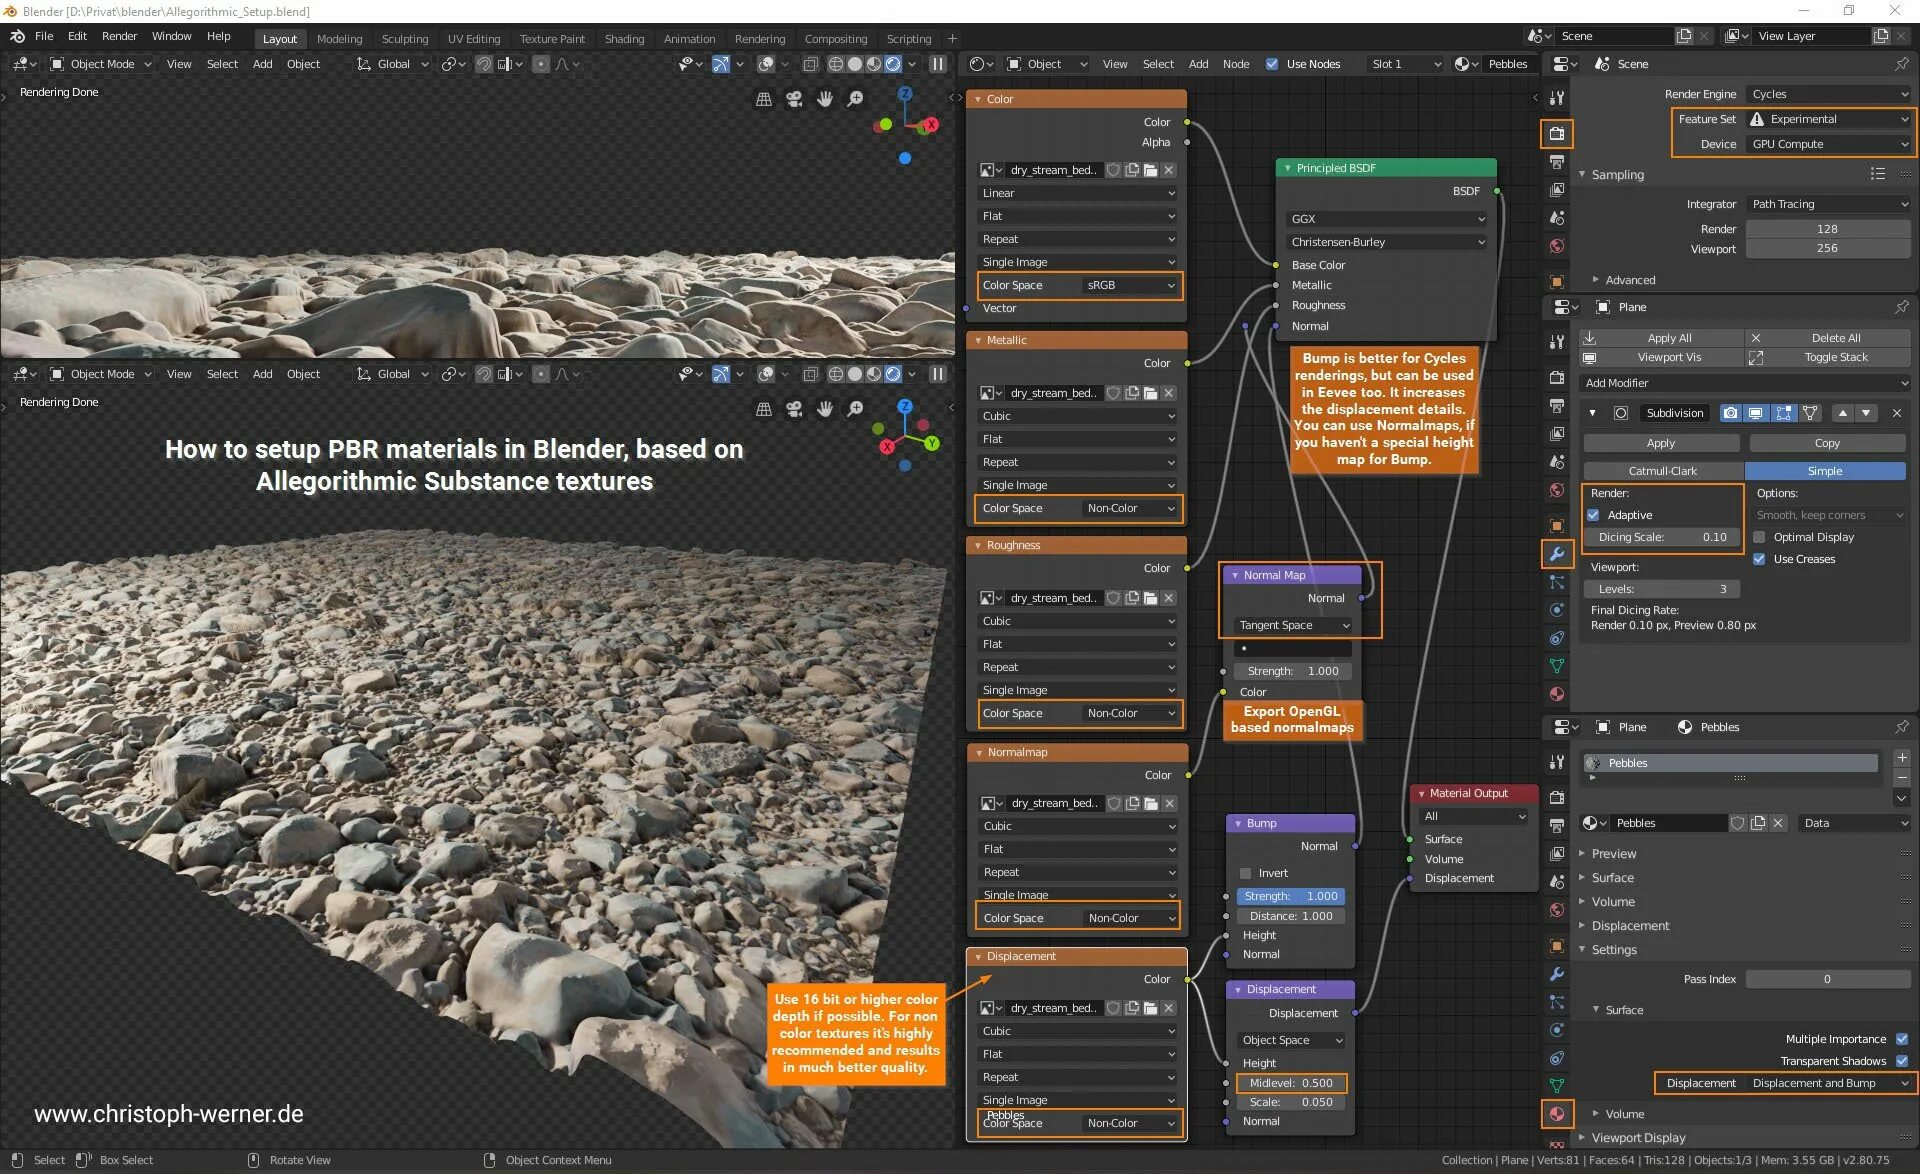Switch to the Shading workspace tab

coord(624,39)
